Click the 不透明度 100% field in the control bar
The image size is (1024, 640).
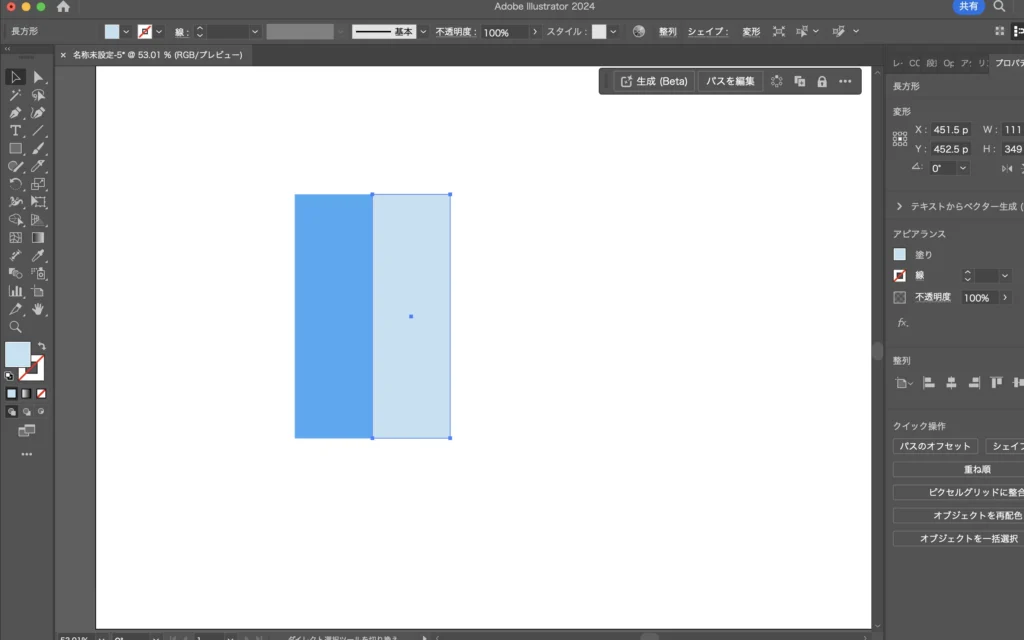tap(504, 32)
